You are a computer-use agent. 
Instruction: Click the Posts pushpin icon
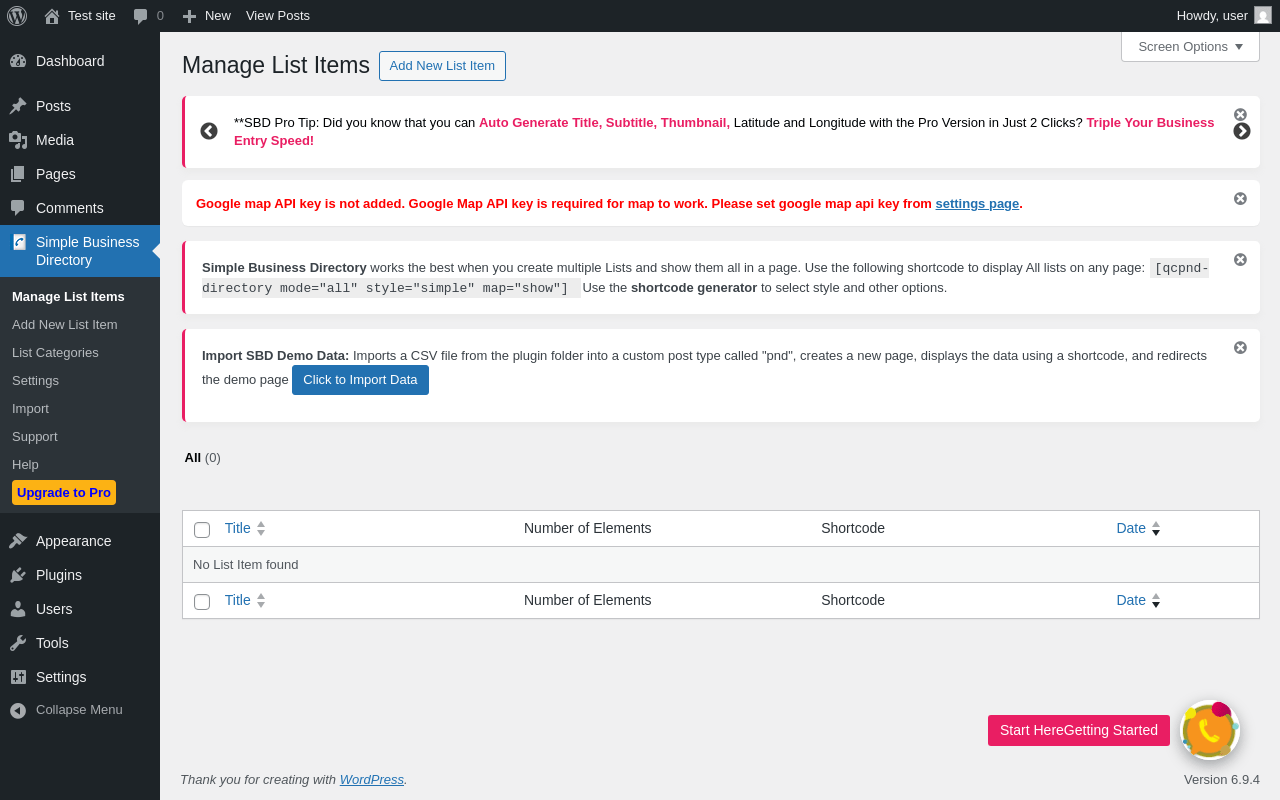(18, 106)
